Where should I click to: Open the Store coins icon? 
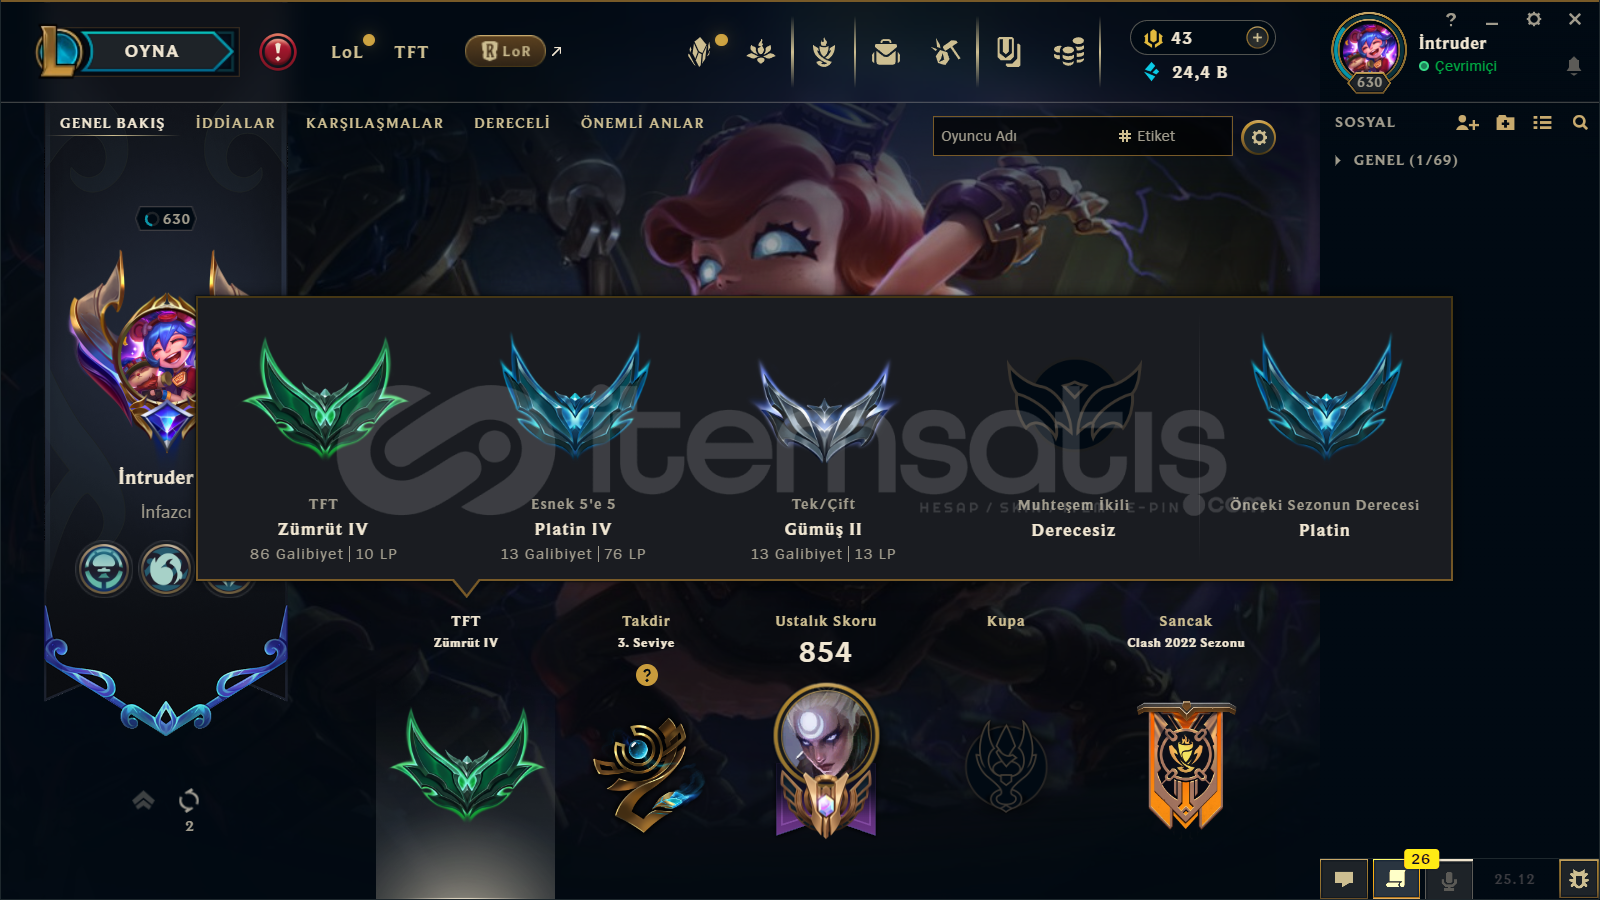(1069, 51)
